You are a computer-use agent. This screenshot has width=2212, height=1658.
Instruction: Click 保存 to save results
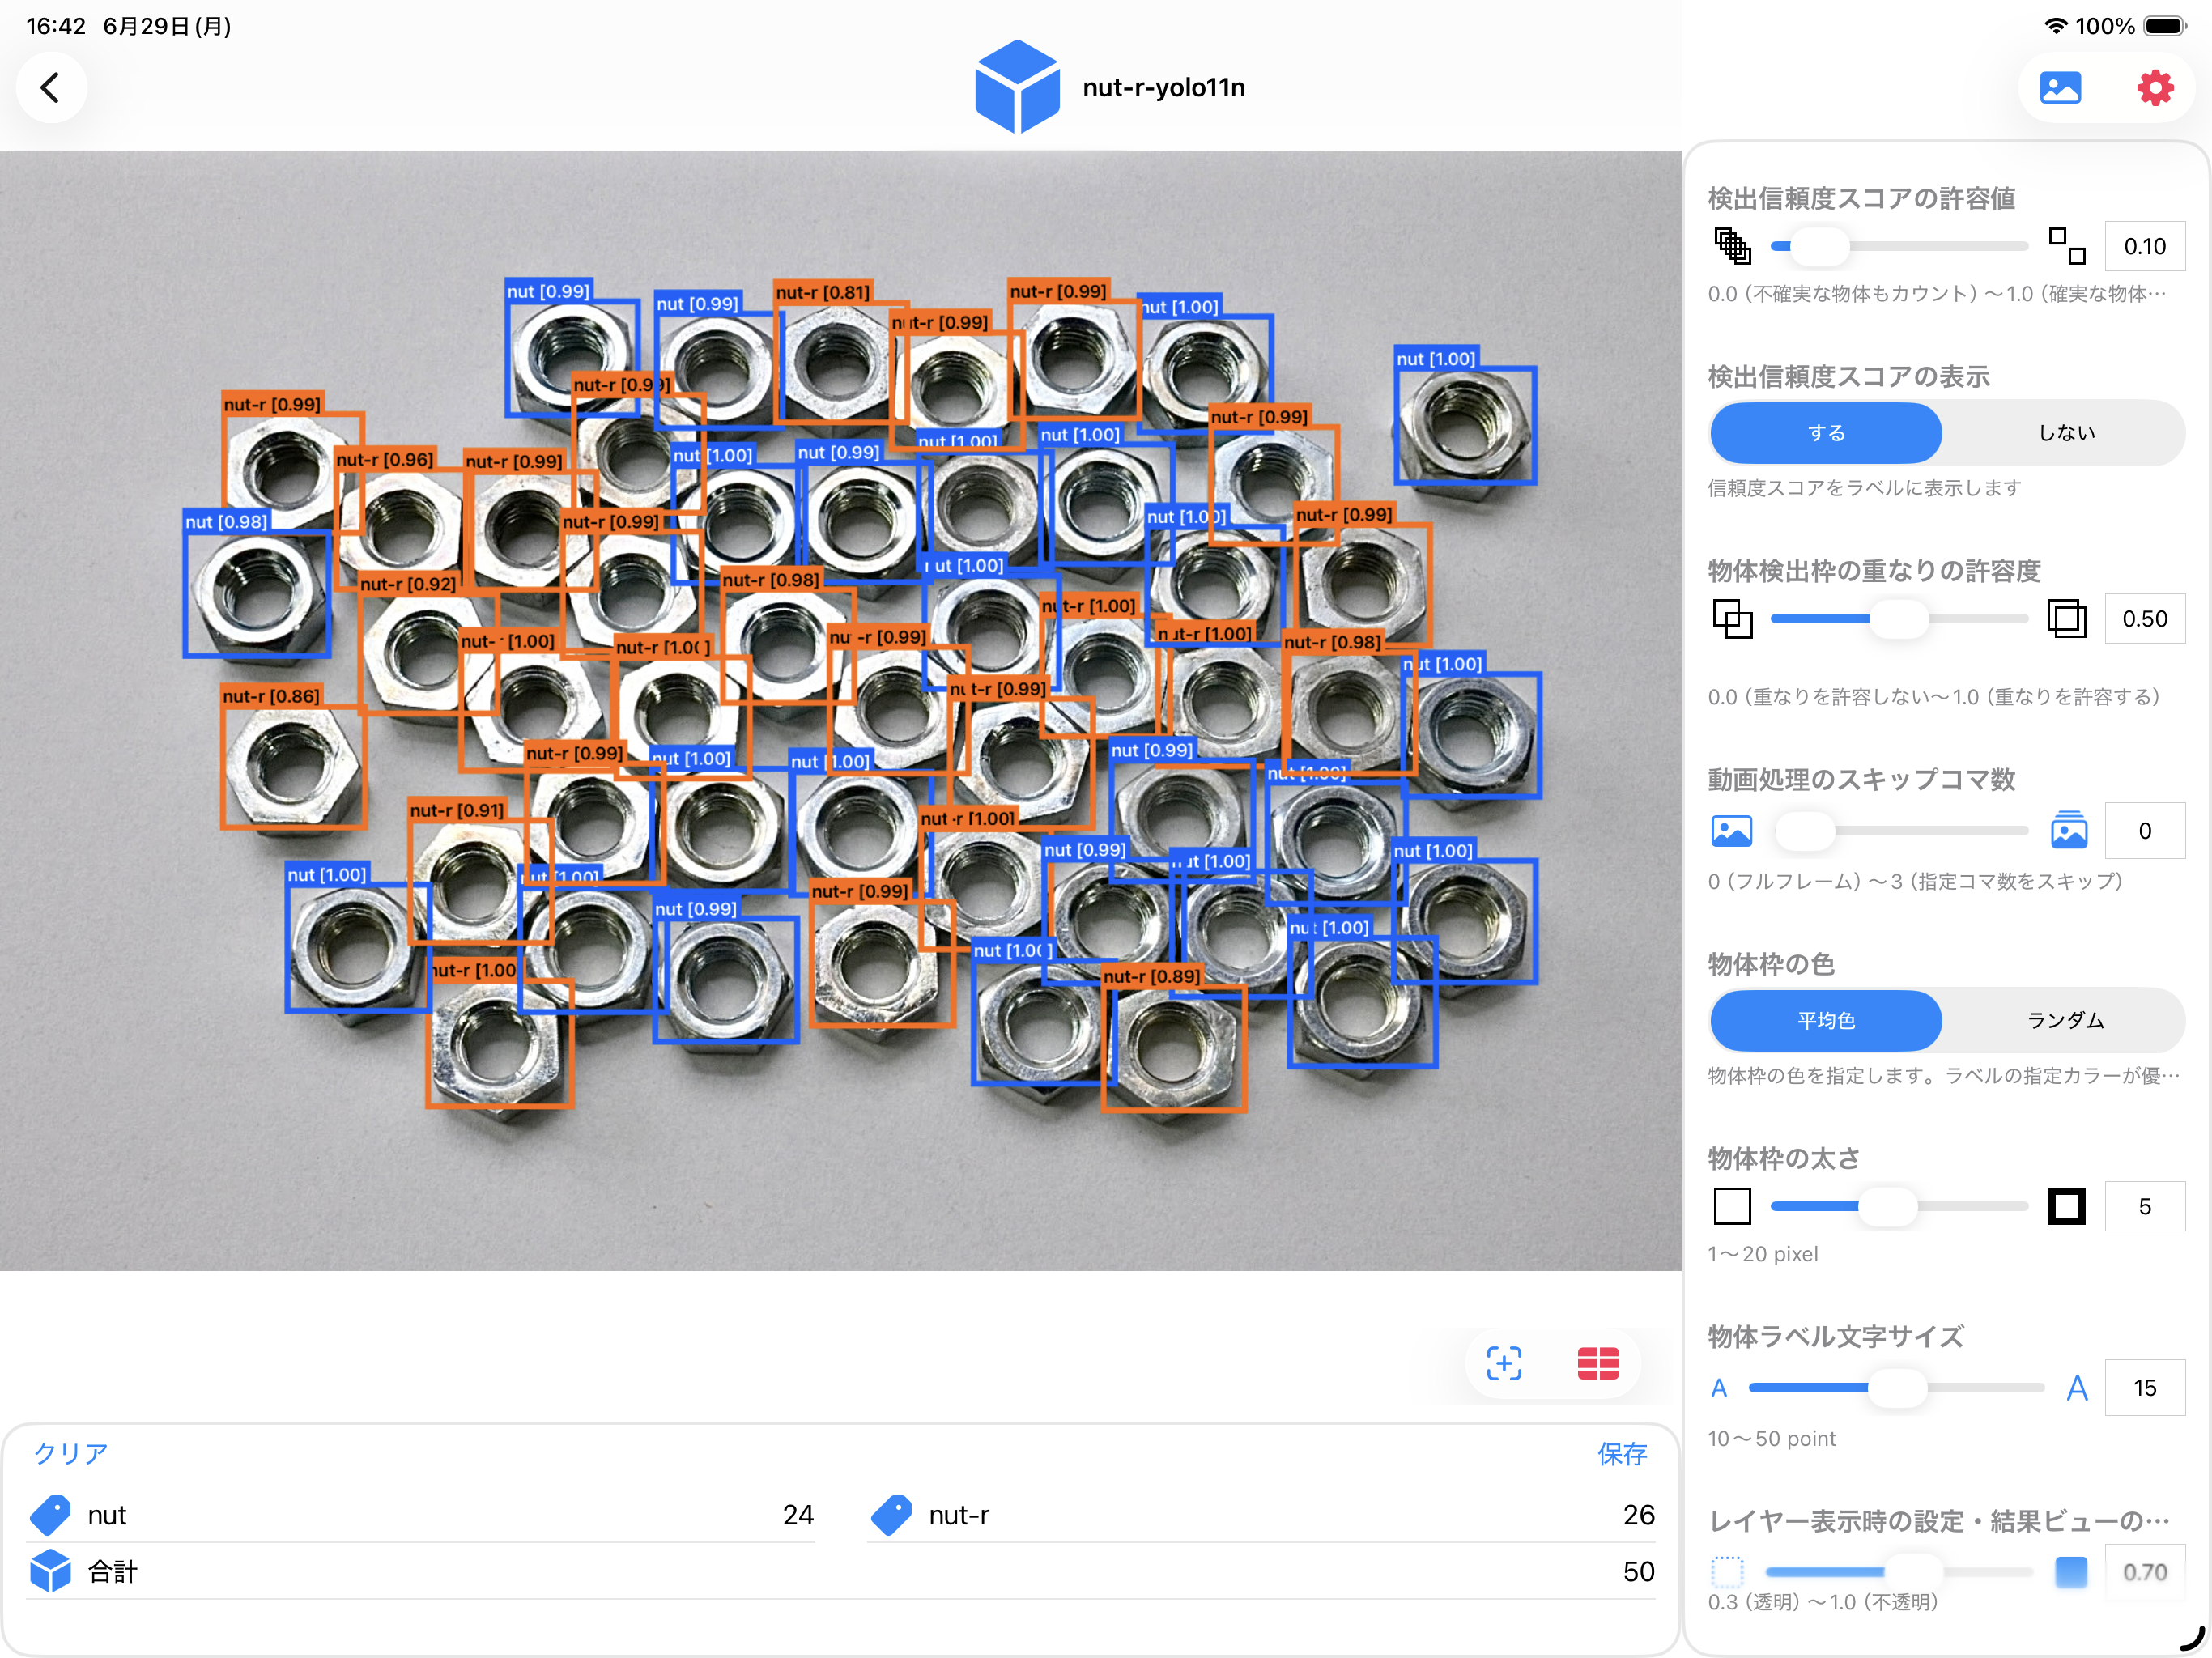1622,1454
